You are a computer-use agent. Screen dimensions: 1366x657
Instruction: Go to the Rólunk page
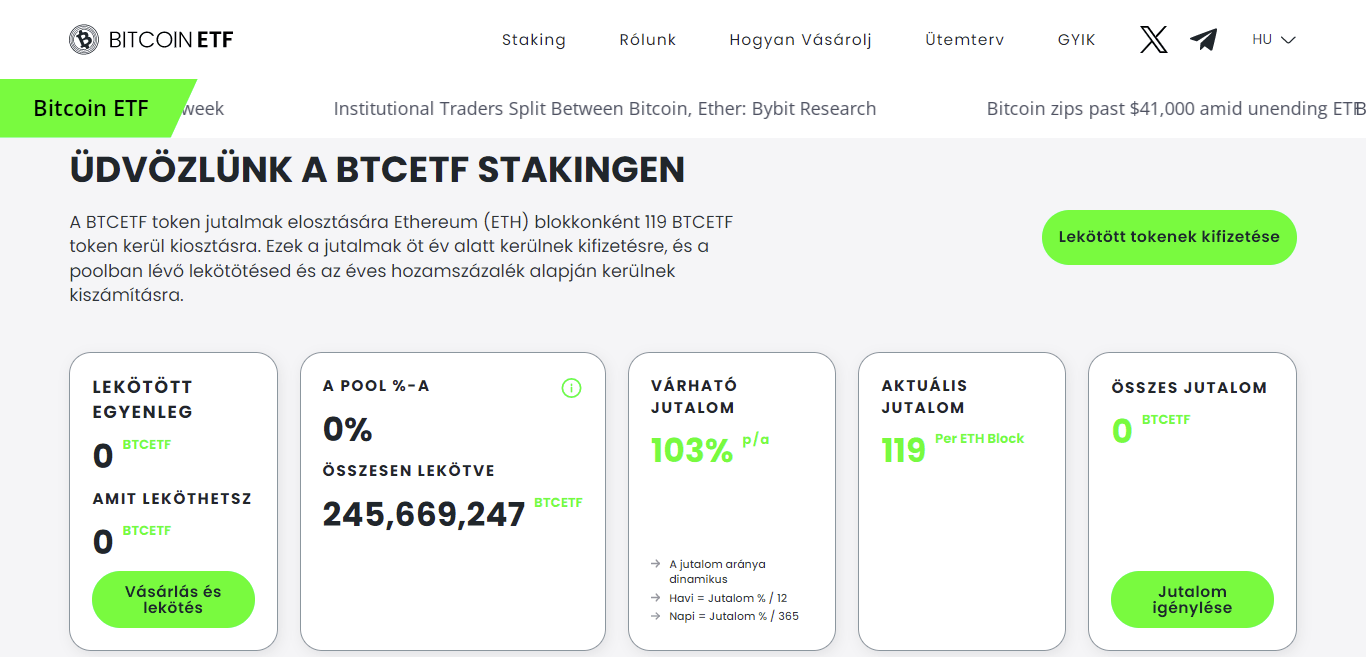click(x=648, y=40)
